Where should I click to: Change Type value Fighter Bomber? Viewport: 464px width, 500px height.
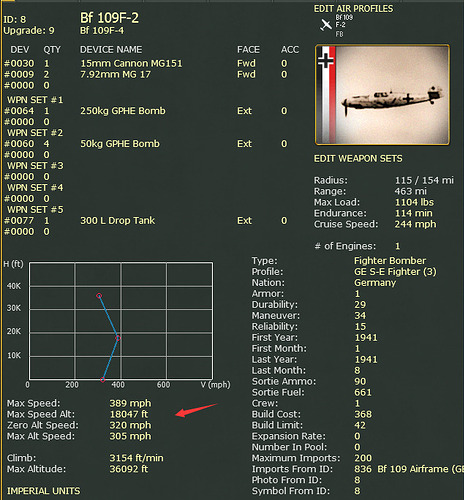390,260
